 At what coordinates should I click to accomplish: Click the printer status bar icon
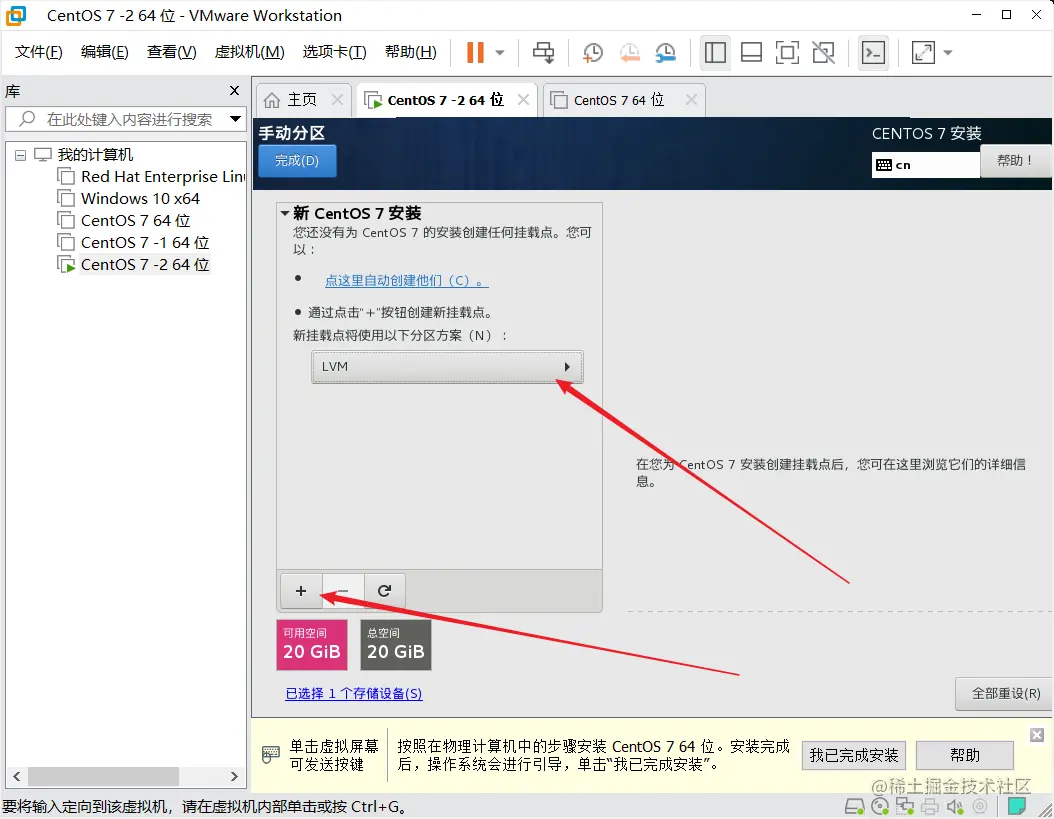click(x=930, y=806)
